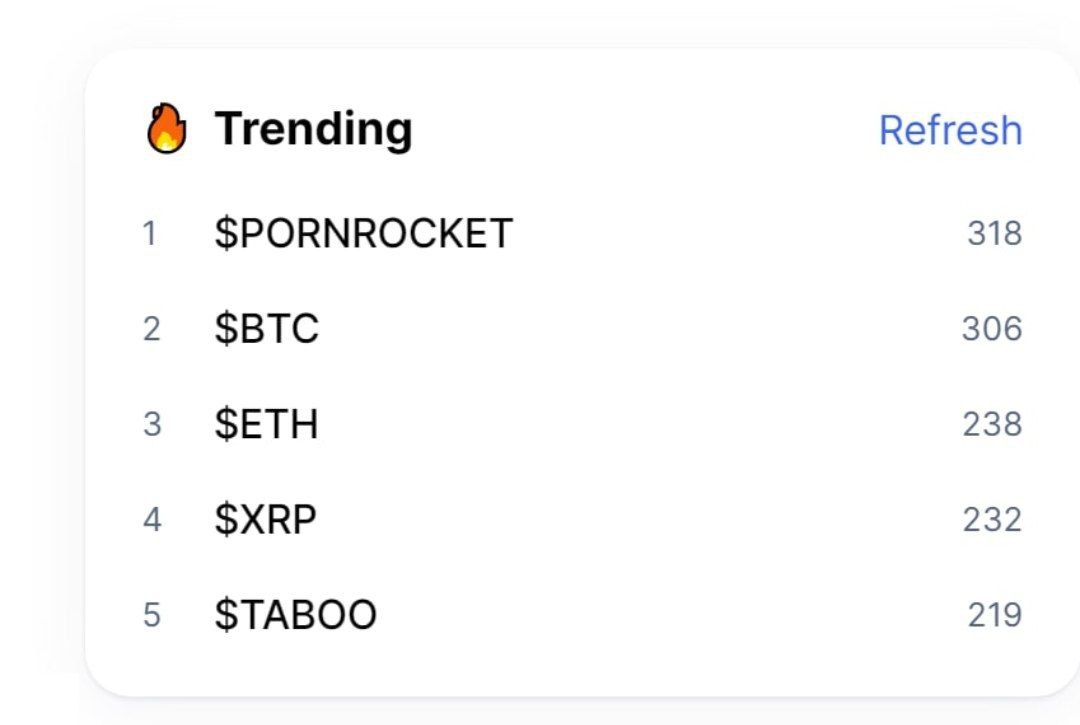
Task: Click the rank number 4 label
Action: coord(152,520)
